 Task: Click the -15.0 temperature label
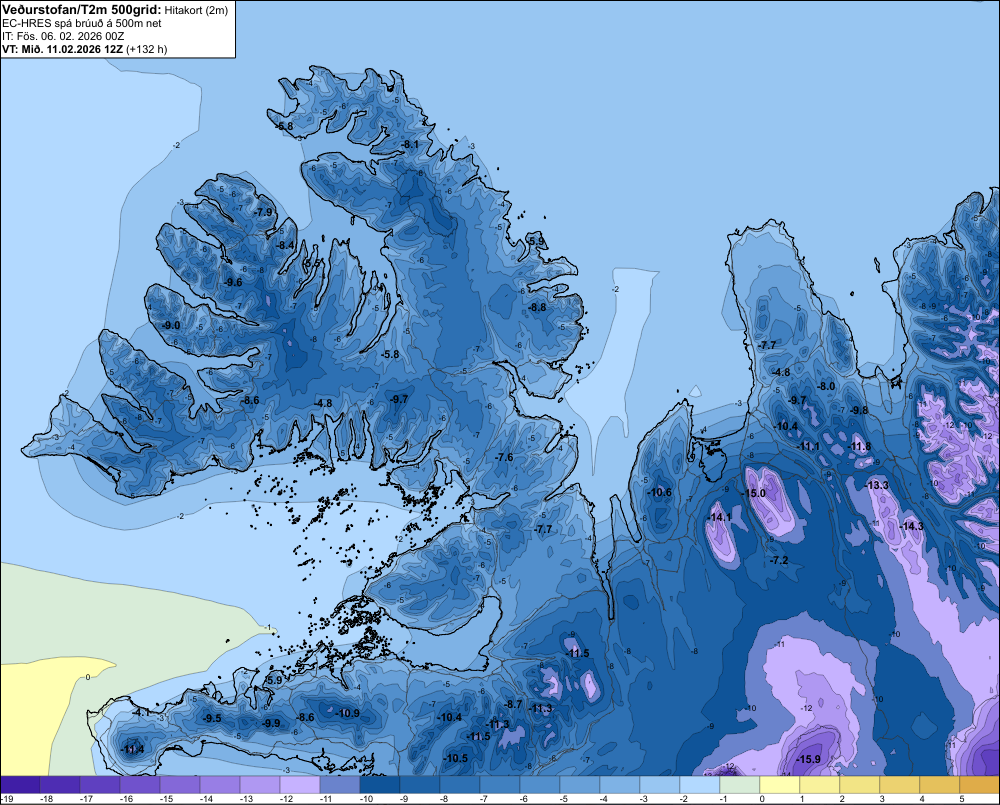click(753, 493)
